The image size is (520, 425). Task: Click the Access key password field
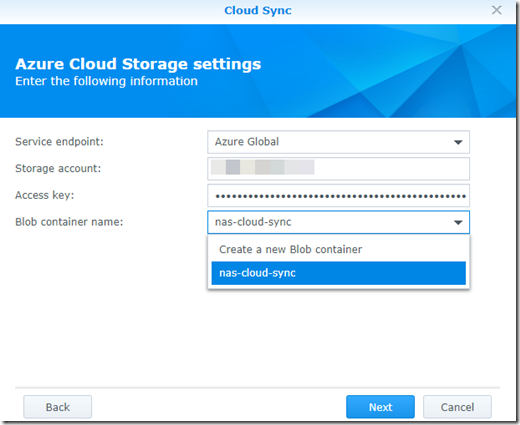point(338,196)
